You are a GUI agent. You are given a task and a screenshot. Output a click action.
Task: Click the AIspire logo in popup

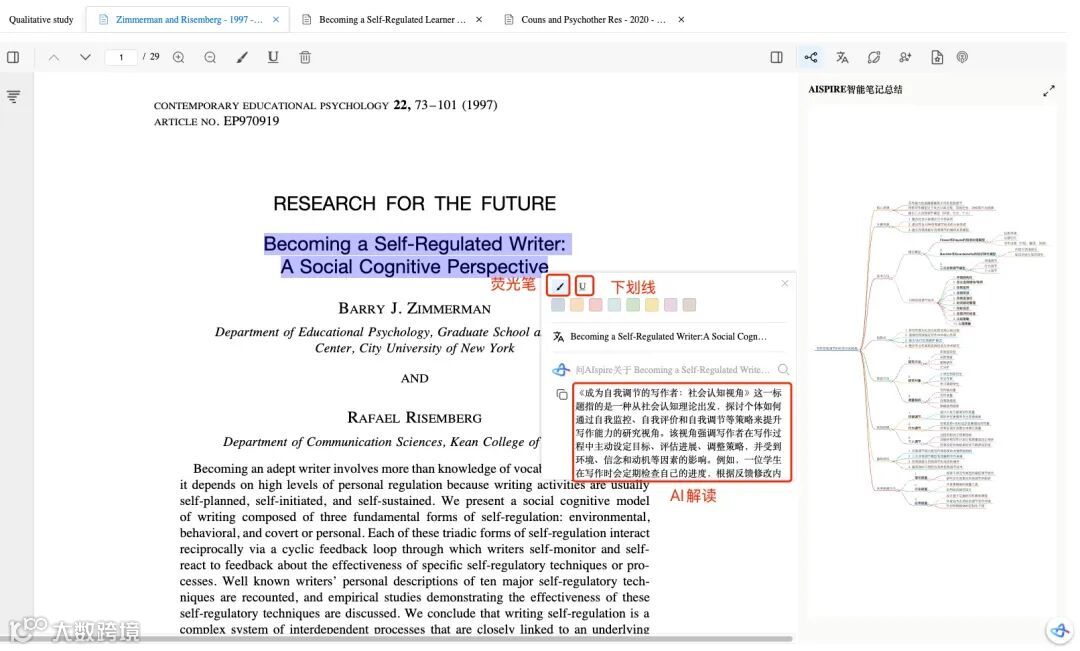point(561,370)
